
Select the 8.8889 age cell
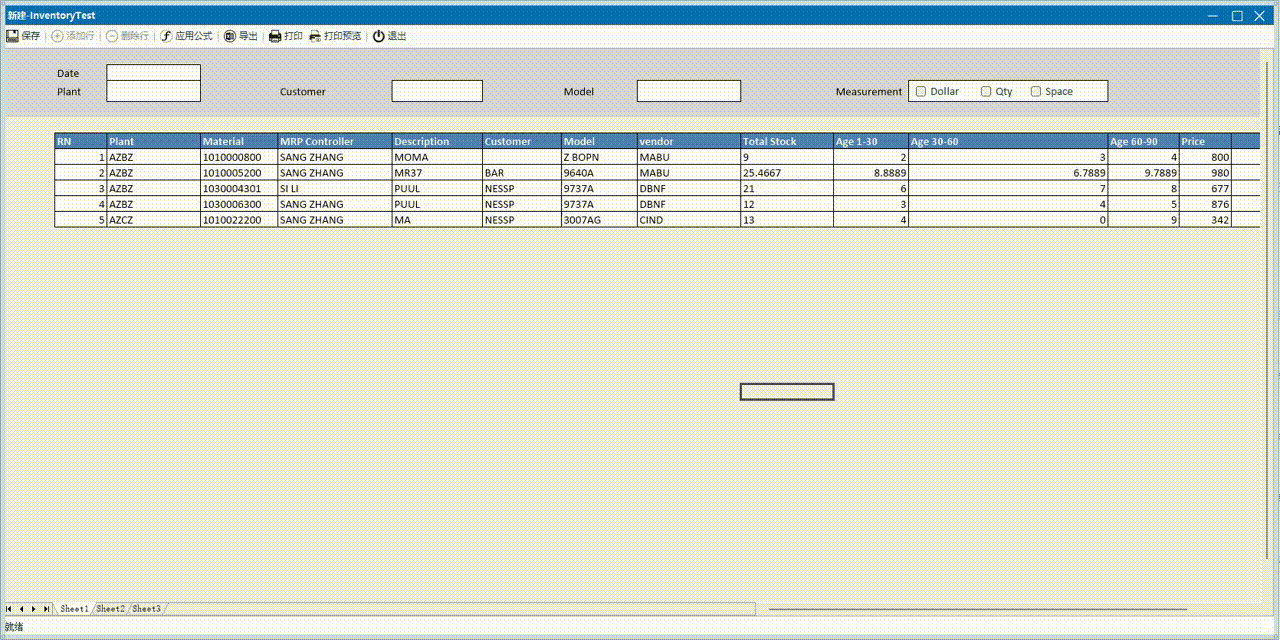(x=871, y=173)
